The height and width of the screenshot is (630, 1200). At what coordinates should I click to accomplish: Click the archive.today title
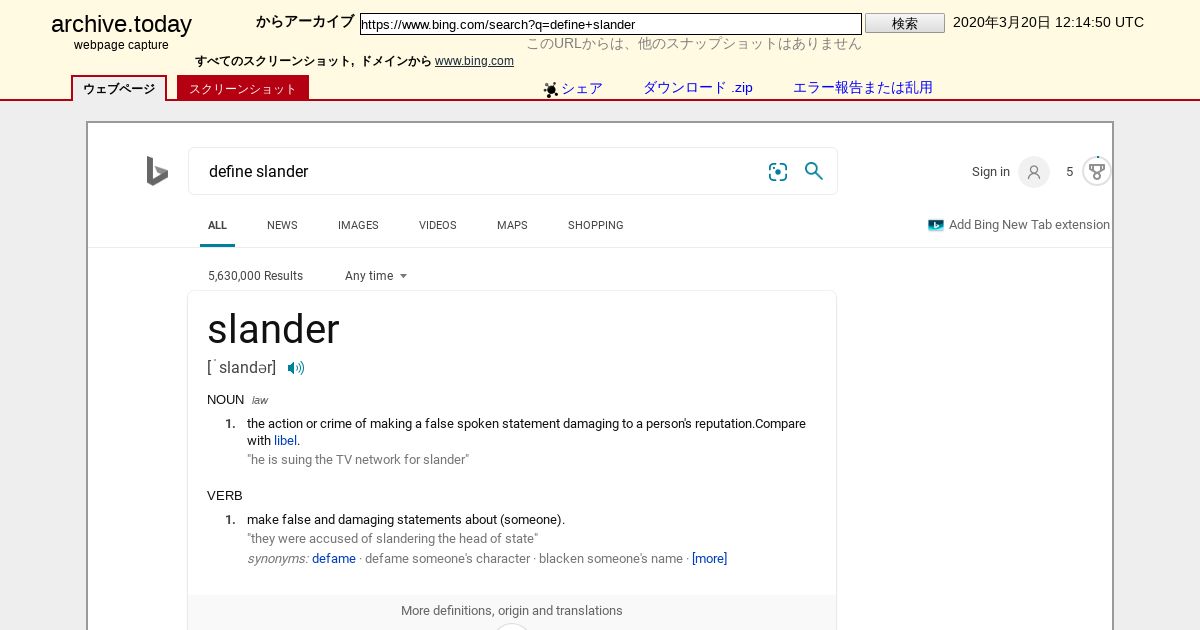(x=121, y=25)
